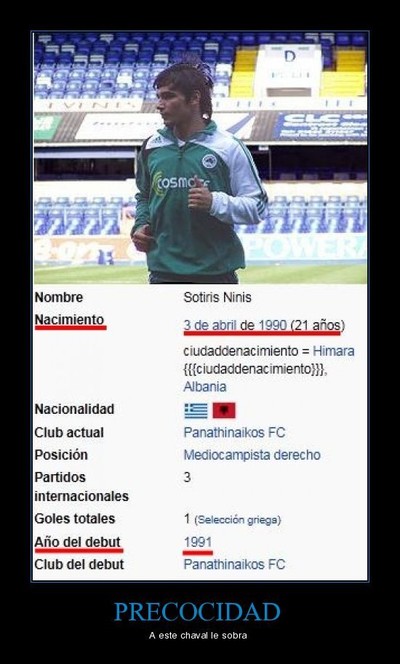Click the 'Goles totales' label
This screenshot has height=664, width=400.
coord(74,518)
